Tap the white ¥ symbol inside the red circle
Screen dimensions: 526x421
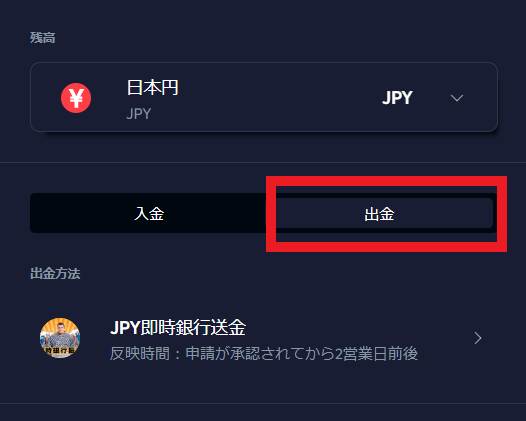click(76, 98)
